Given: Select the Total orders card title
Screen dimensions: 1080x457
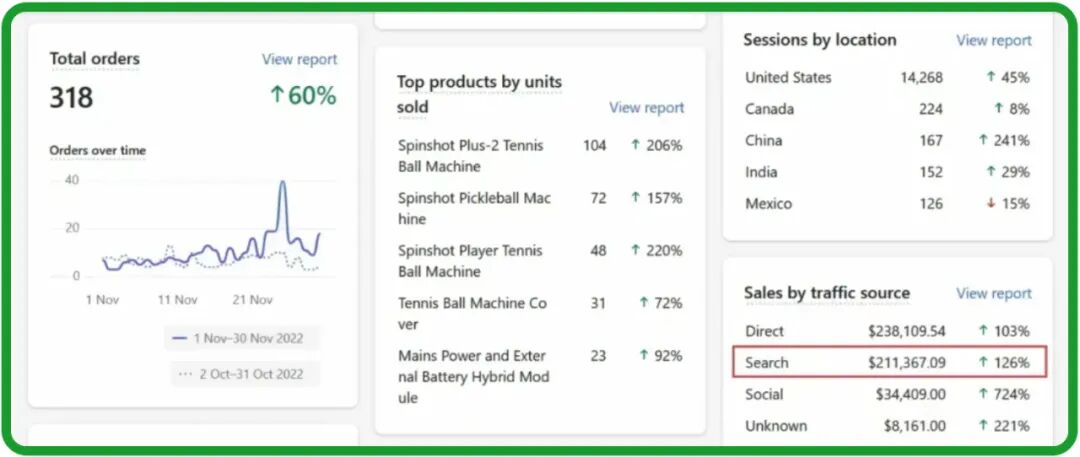Looking at the screenshot, I should click(x=95, y=59).
